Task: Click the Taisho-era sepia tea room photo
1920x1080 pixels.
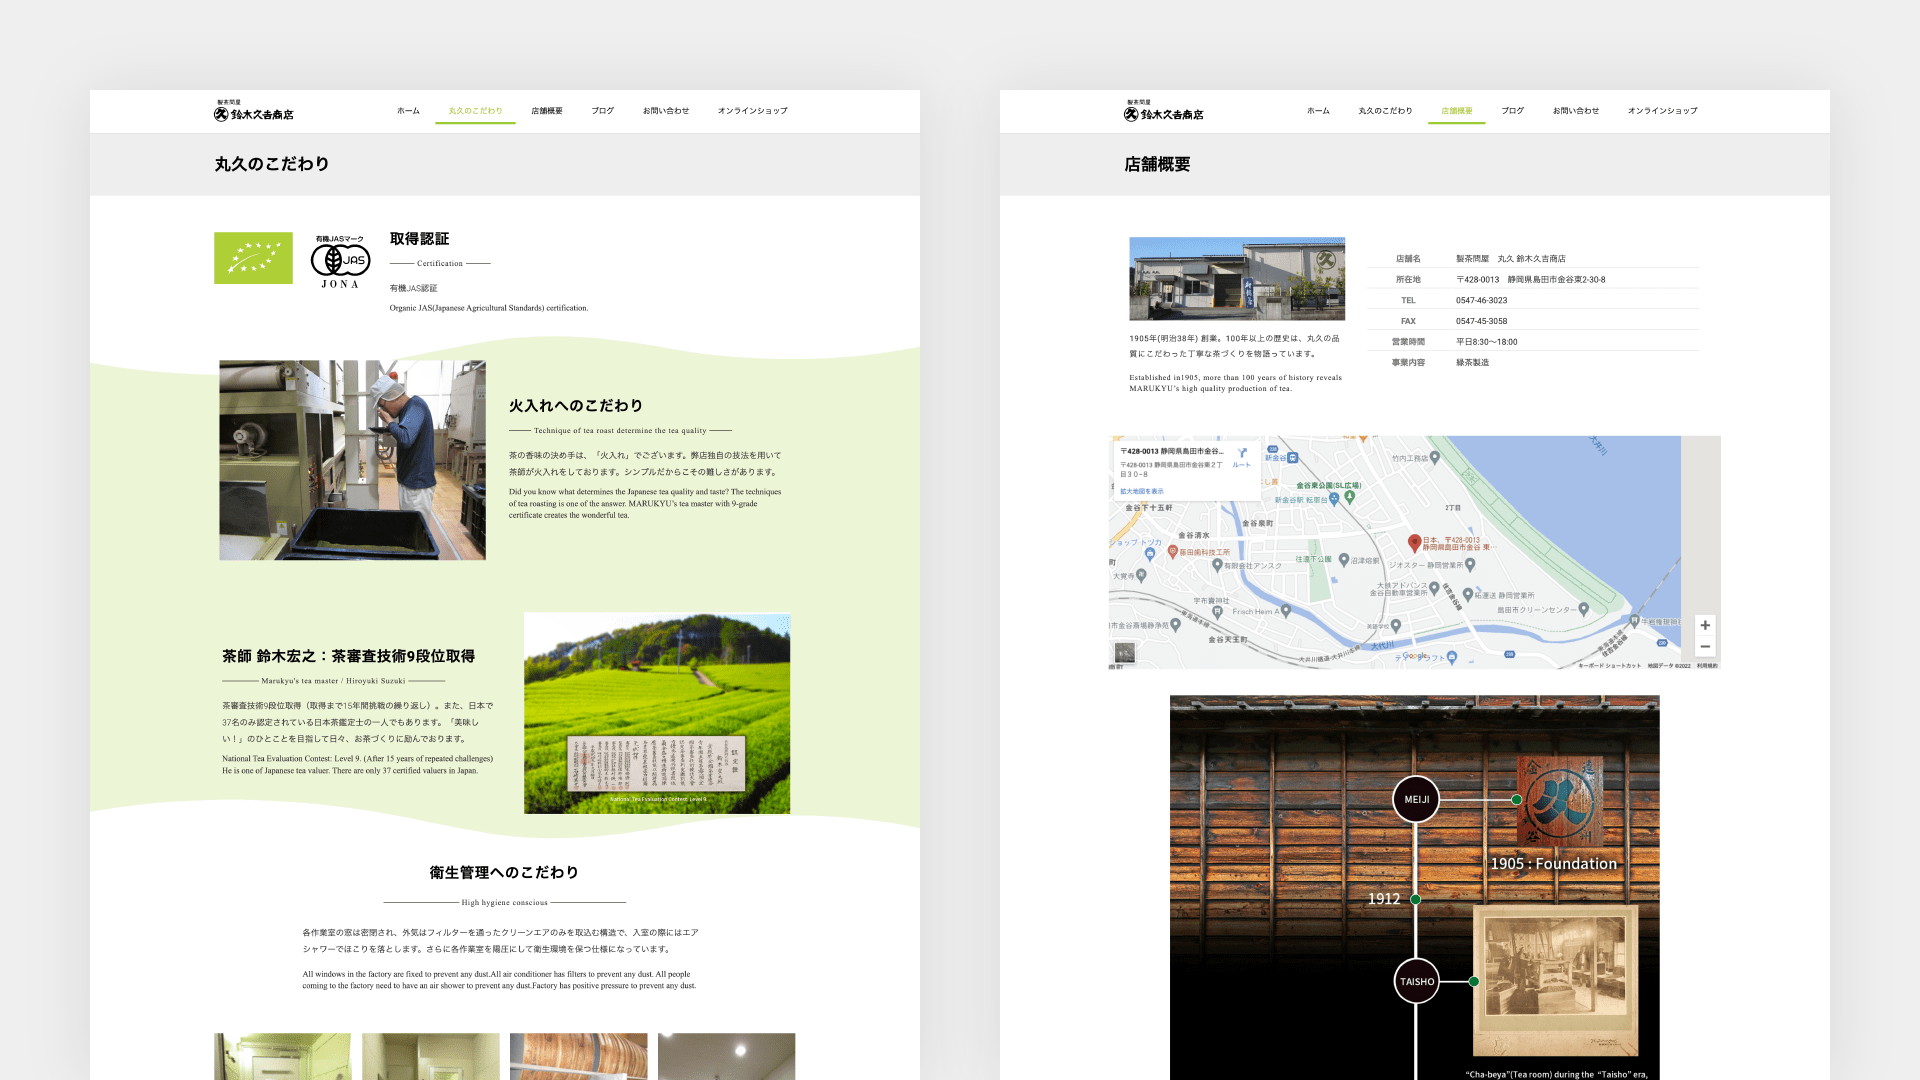Action: click(1556, 981)
